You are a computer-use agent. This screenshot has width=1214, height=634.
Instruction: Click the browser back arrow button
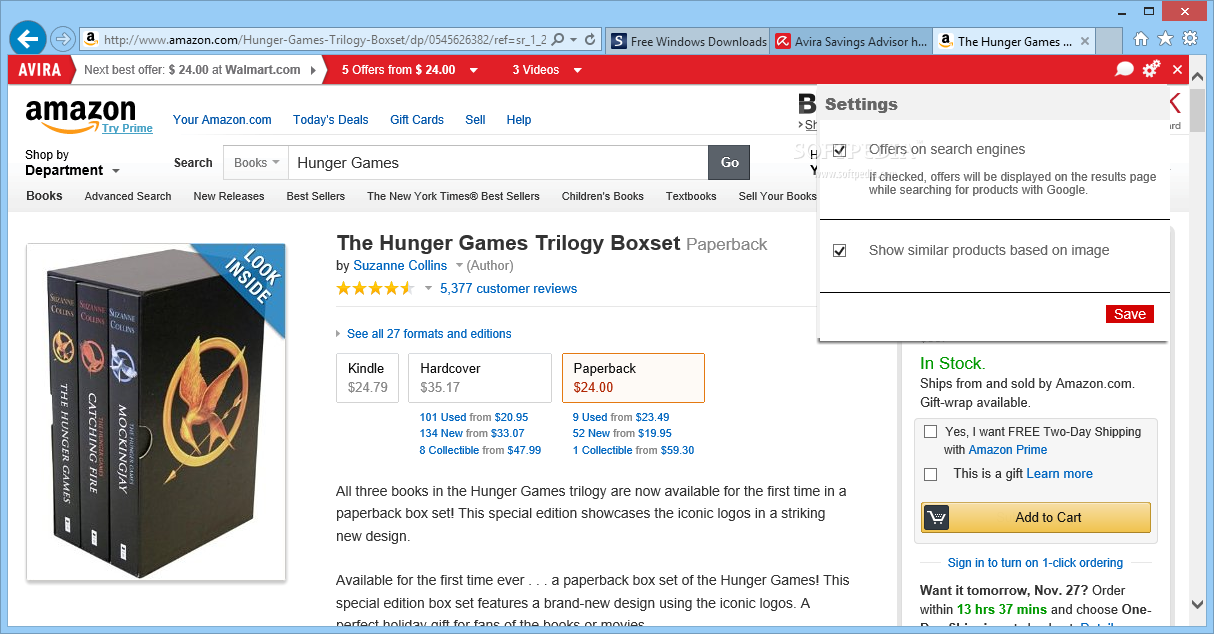28,39
